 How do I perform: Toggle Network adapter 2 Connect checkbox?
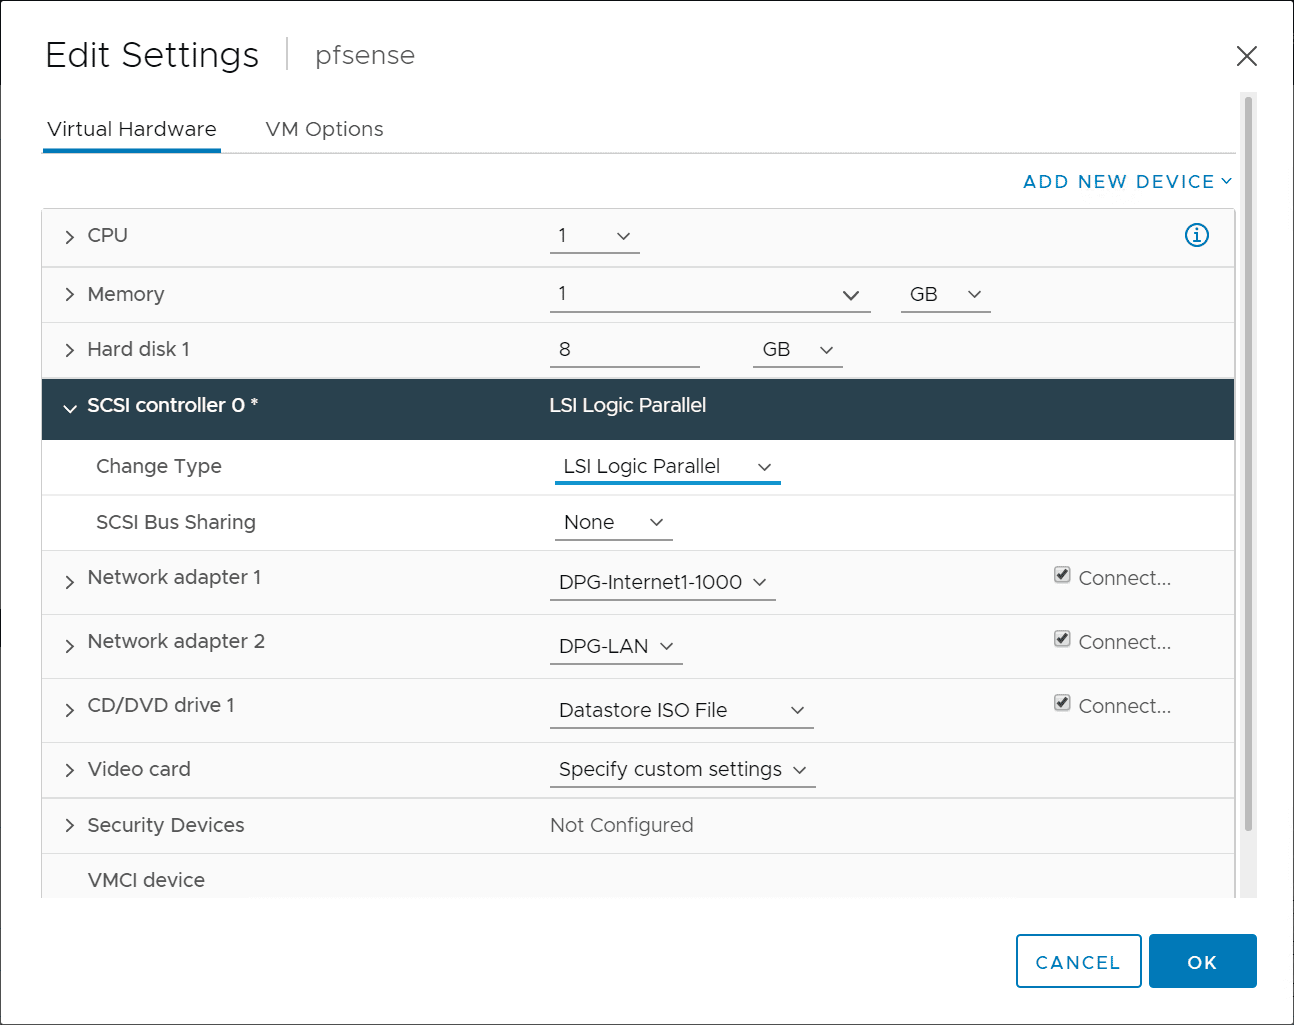(1062, 639)
